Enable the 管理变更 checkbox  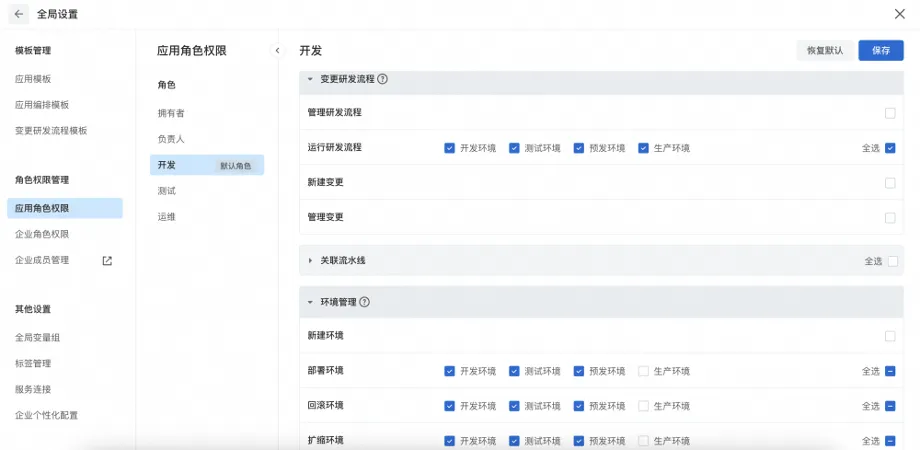pos(890,218)
